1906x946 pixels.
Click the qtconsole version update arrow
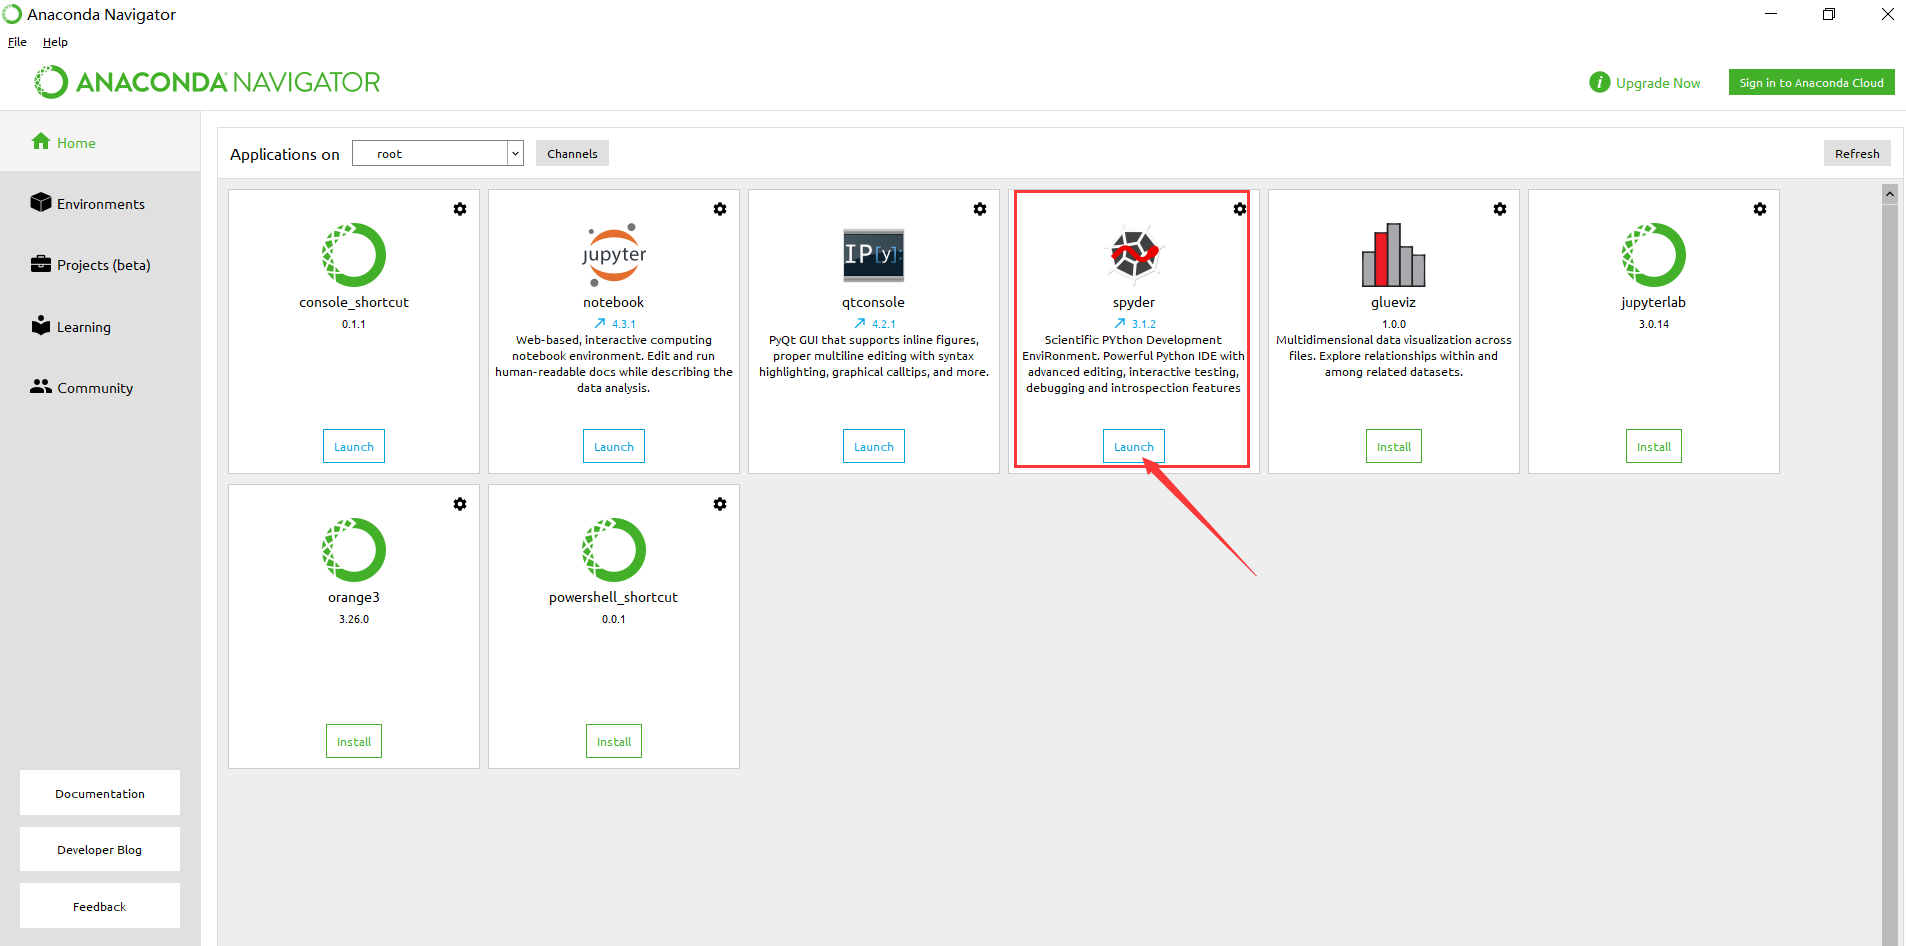click(x=860, y=323)
